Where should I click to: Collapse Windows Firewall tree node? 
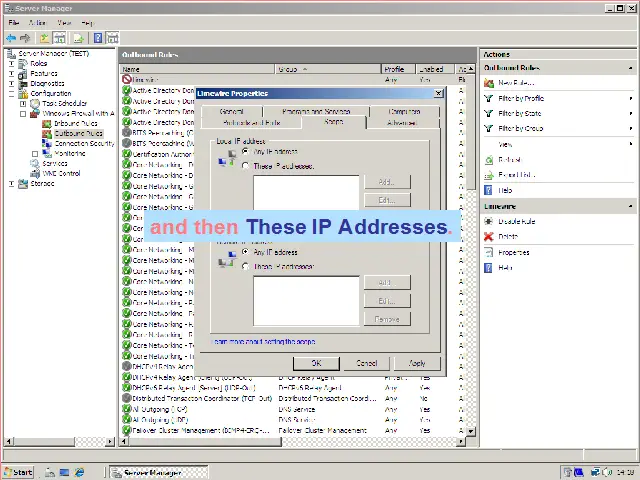click(23, 114)
